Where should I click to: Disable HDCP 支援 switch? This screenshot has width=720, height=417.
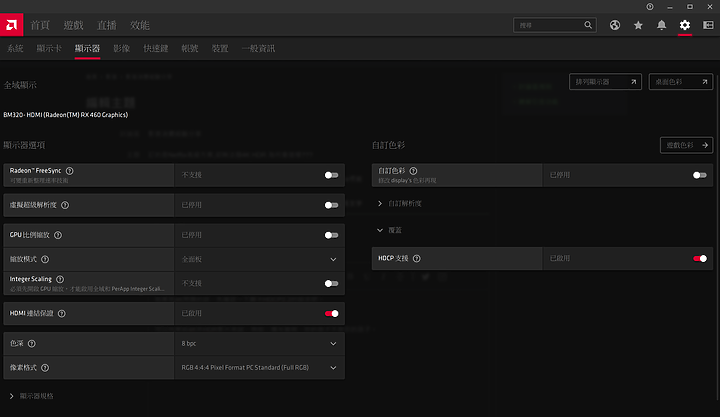point(699,259)
